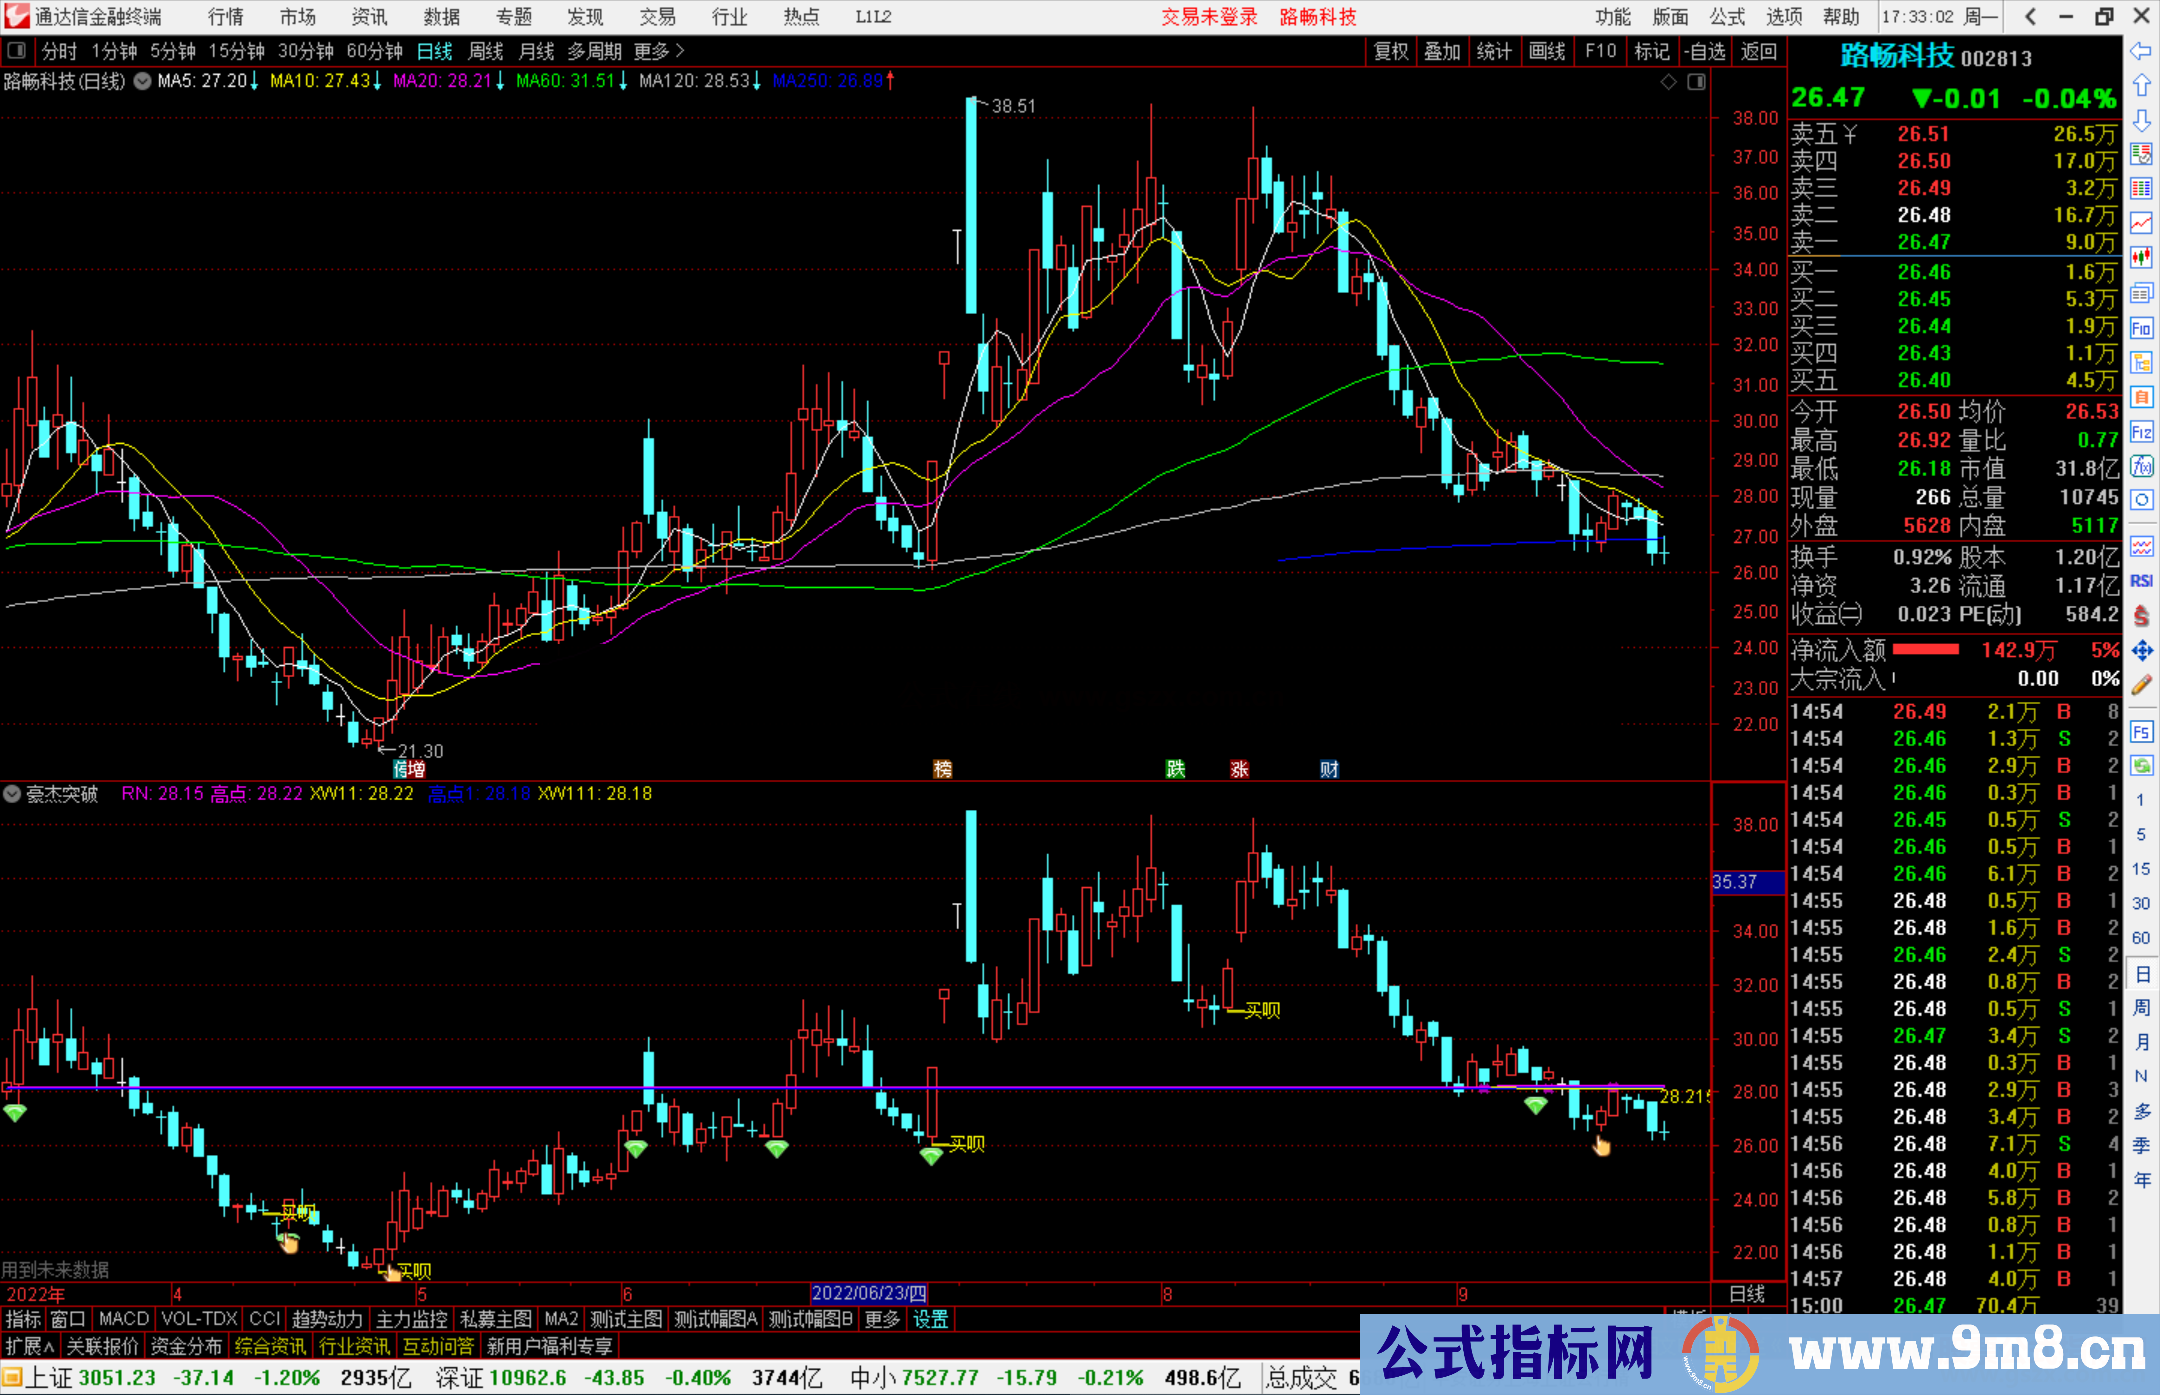The height and width of the screenshot is (1395, 2160).
Task: Click the 交易未登录 login link
Action: (1209, 16)
